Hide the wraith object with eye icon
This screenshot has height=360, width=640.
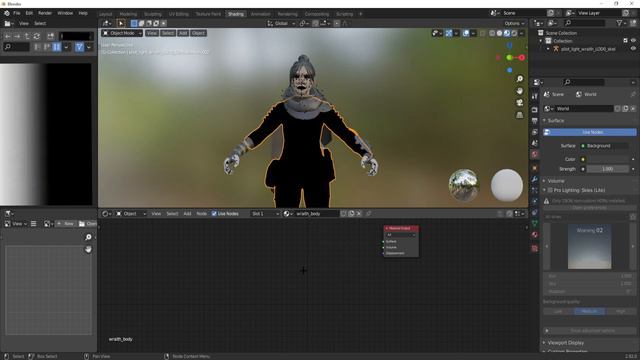click(633, 49)
